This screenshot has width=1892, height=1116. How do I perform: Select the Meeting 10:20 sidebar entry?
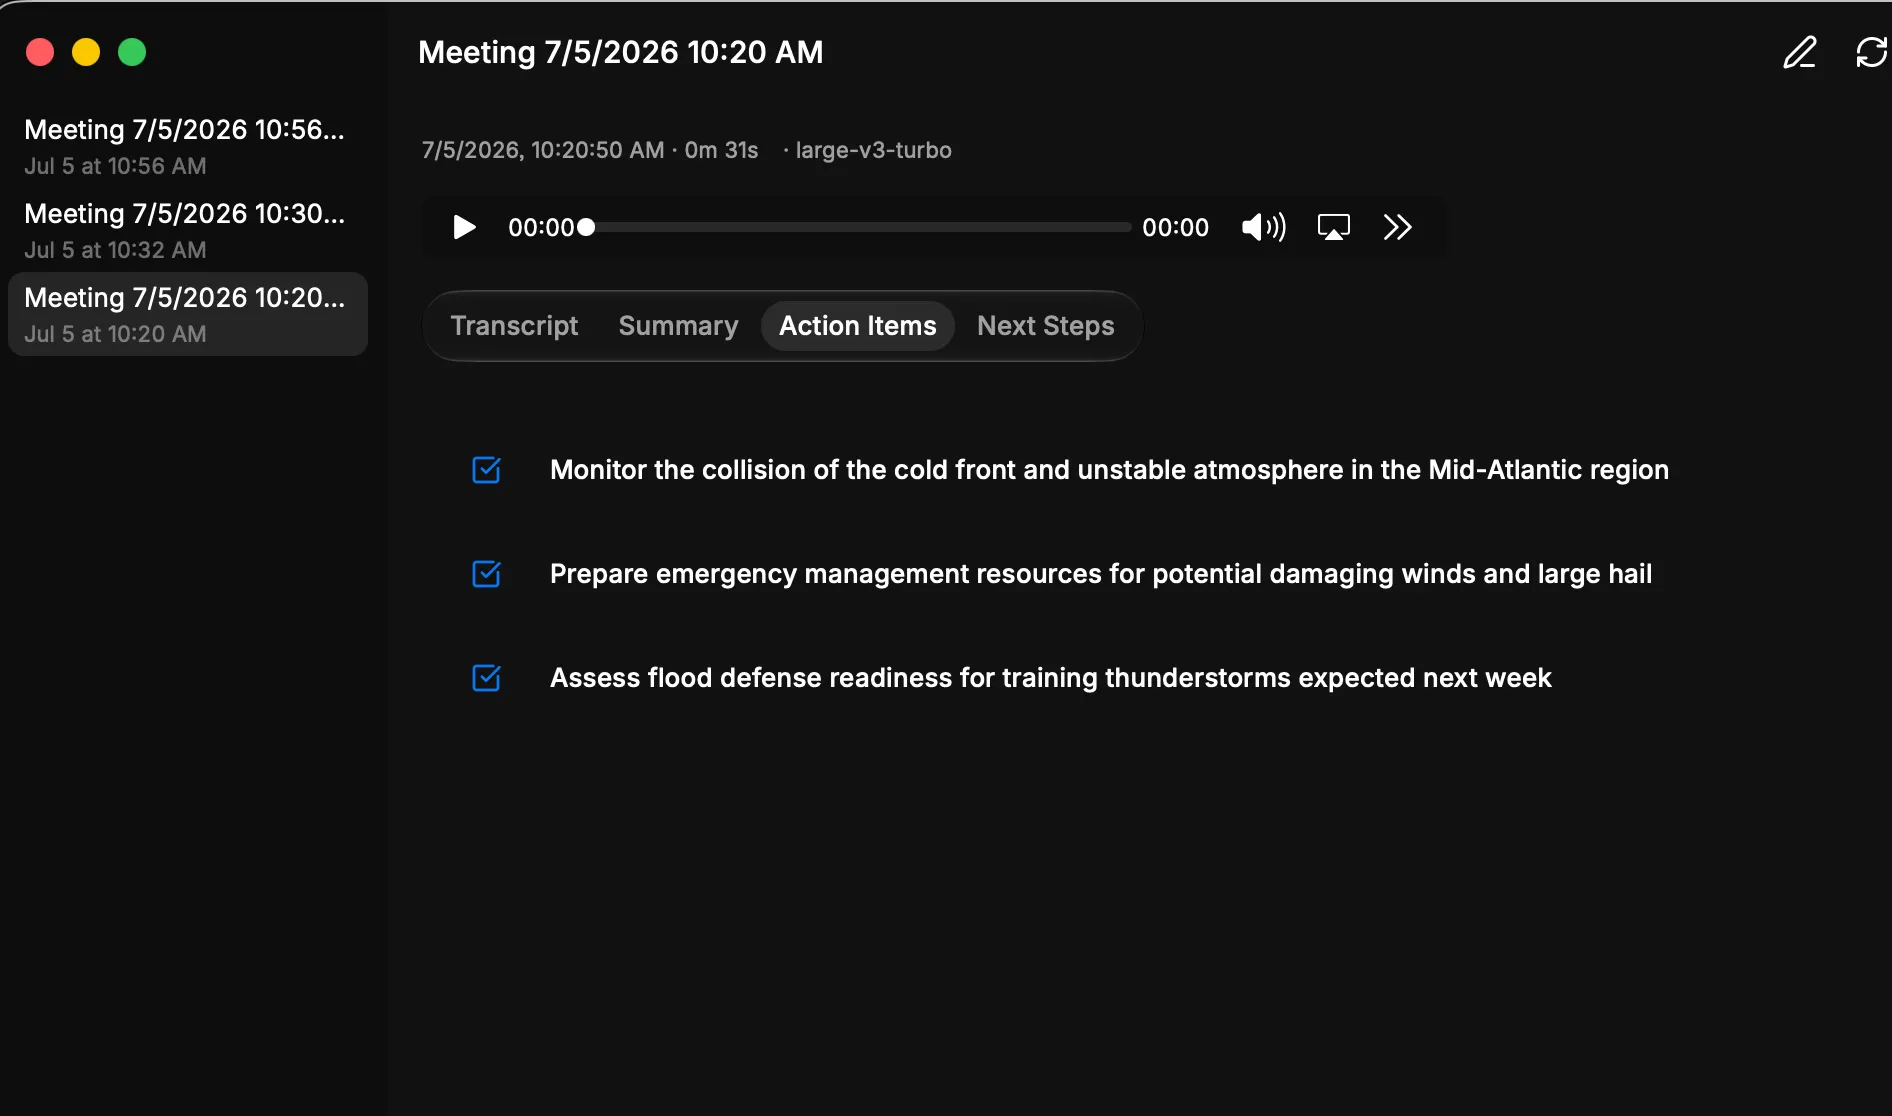coord(188,314)
